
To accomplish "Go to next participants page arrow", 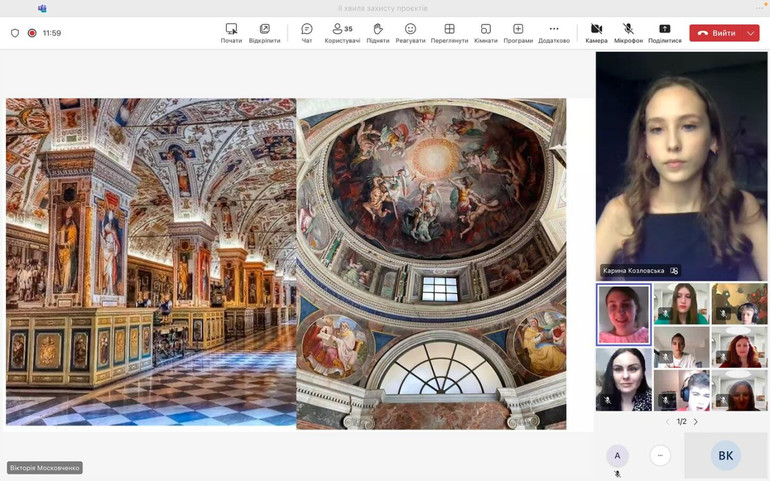I will click(695, 422).
